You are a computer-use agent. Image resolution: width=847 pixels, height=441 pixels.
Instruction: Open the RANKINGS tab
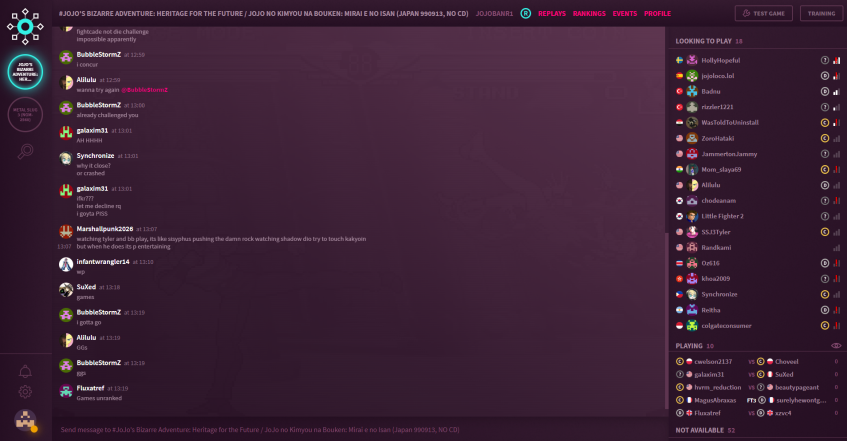589,14
